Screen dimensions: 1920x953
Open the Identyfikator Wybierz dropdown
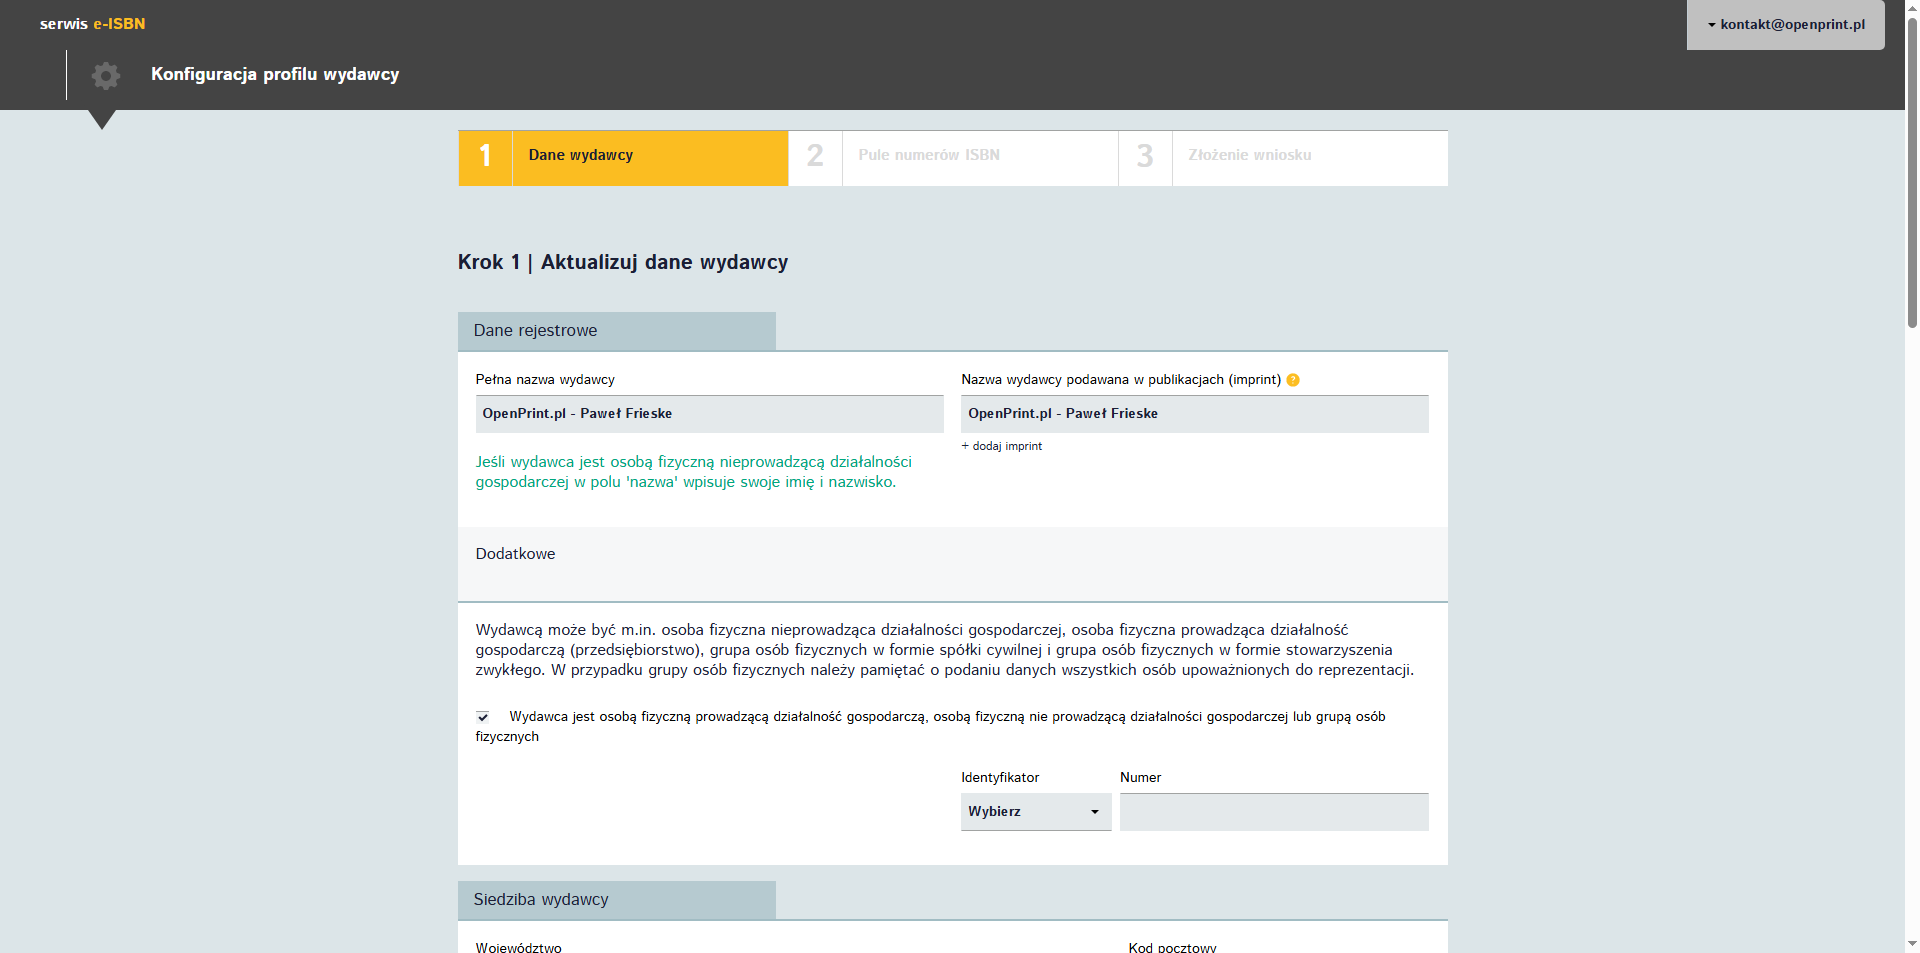click(x=1035, y=812)
